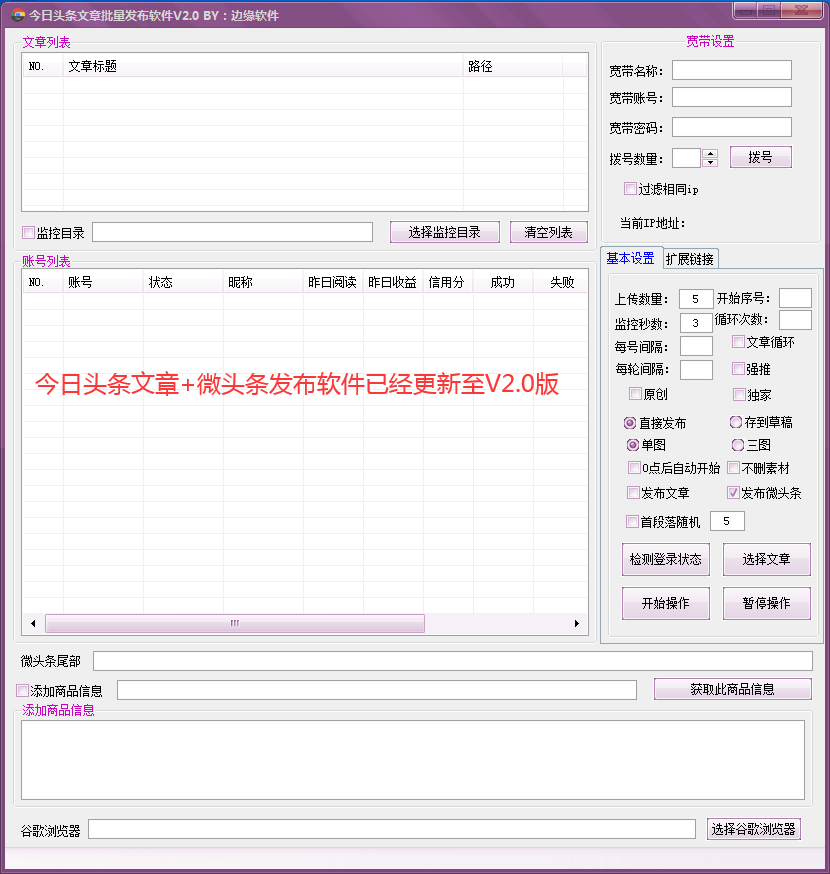Enable 0点后自动开始 checkbox
The image size is (830, 874).
pyautogui.click(x=634, y=468)
